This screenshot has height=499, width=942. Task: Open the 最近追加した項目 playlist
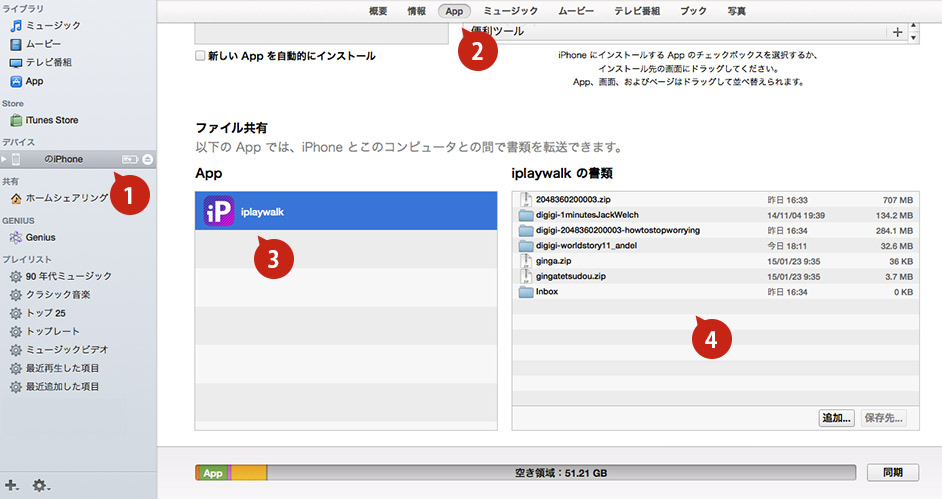[55, 387]
